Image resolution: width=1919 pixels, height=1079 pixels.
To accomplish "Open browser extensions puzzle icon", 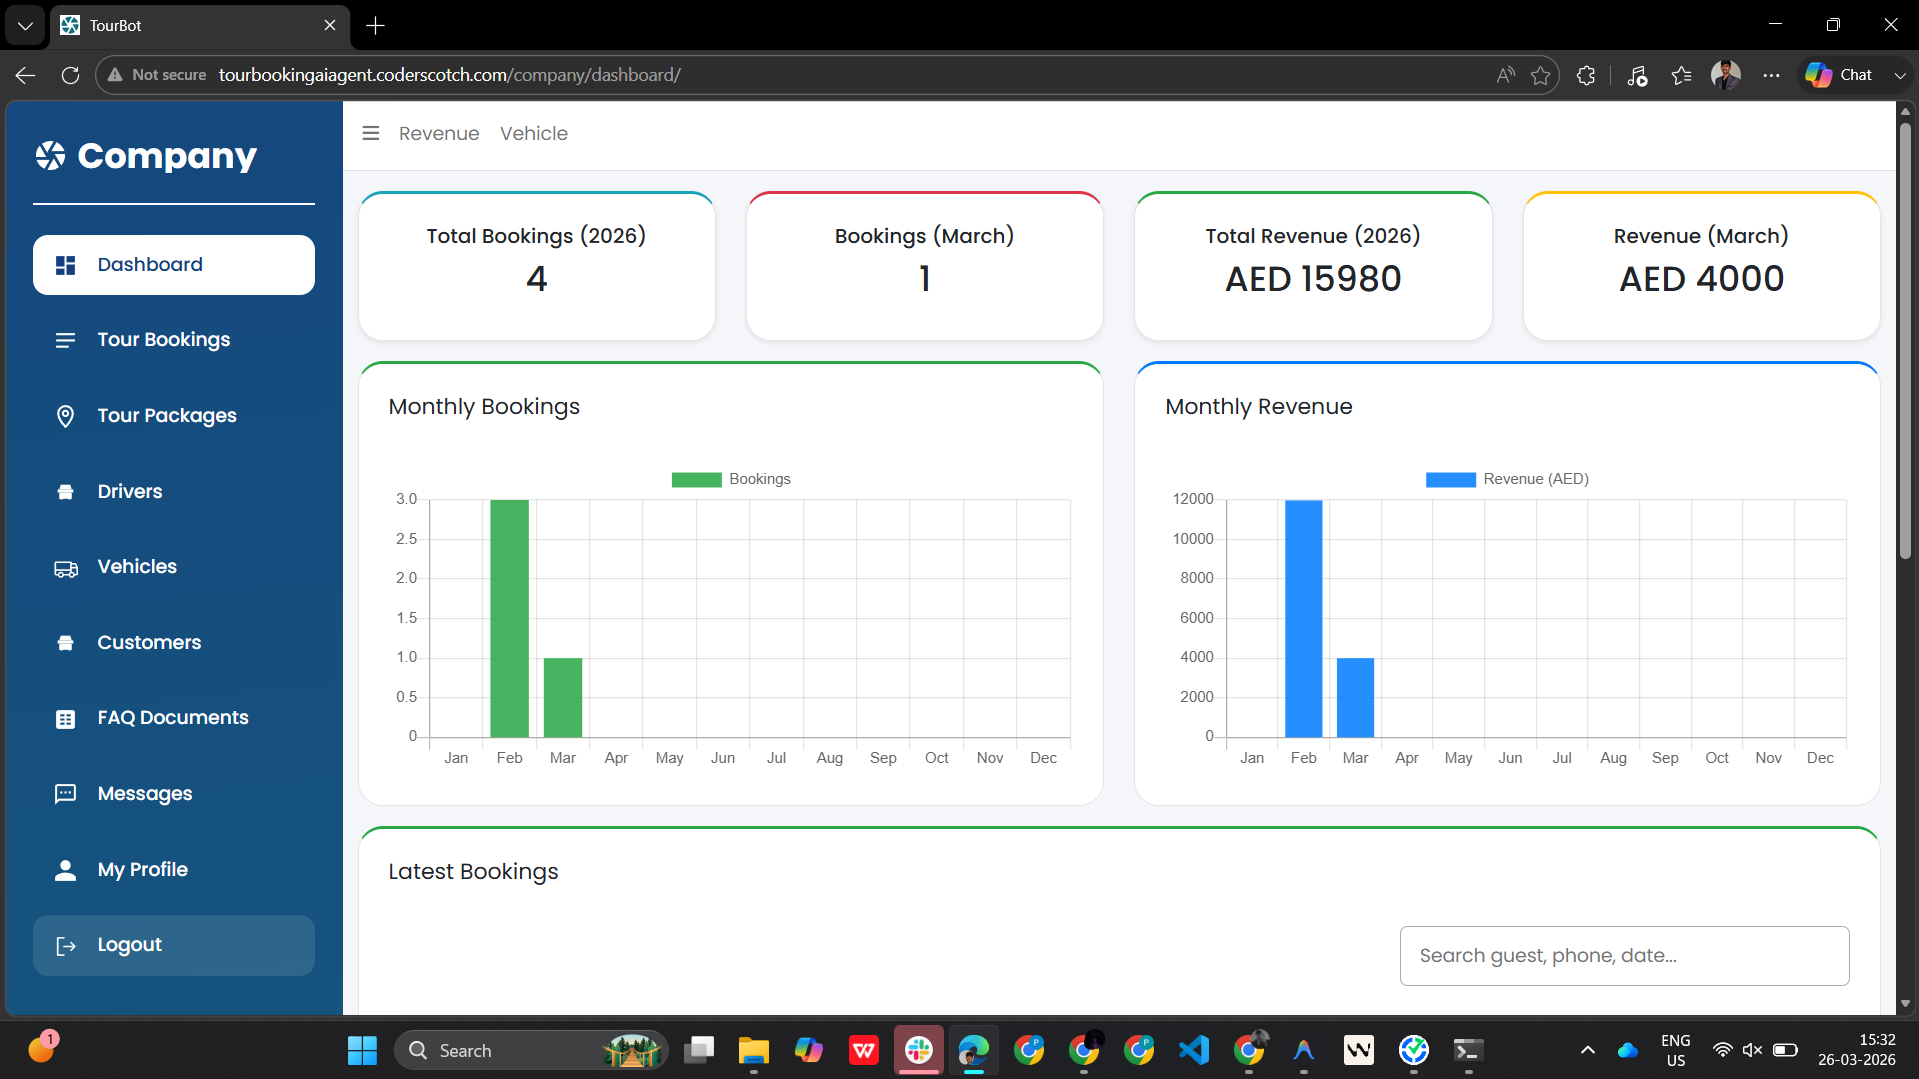I will (x=1586, y=75).
